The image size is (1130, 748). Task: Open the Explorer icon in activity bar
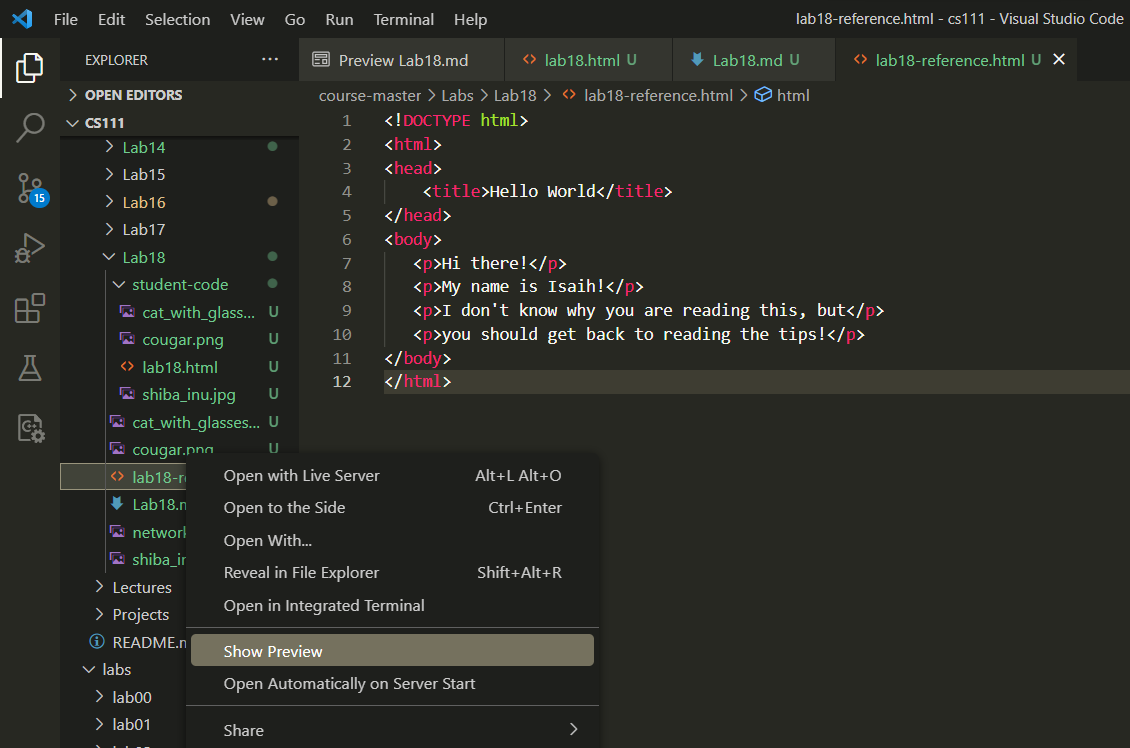click(x=30, y=68)
